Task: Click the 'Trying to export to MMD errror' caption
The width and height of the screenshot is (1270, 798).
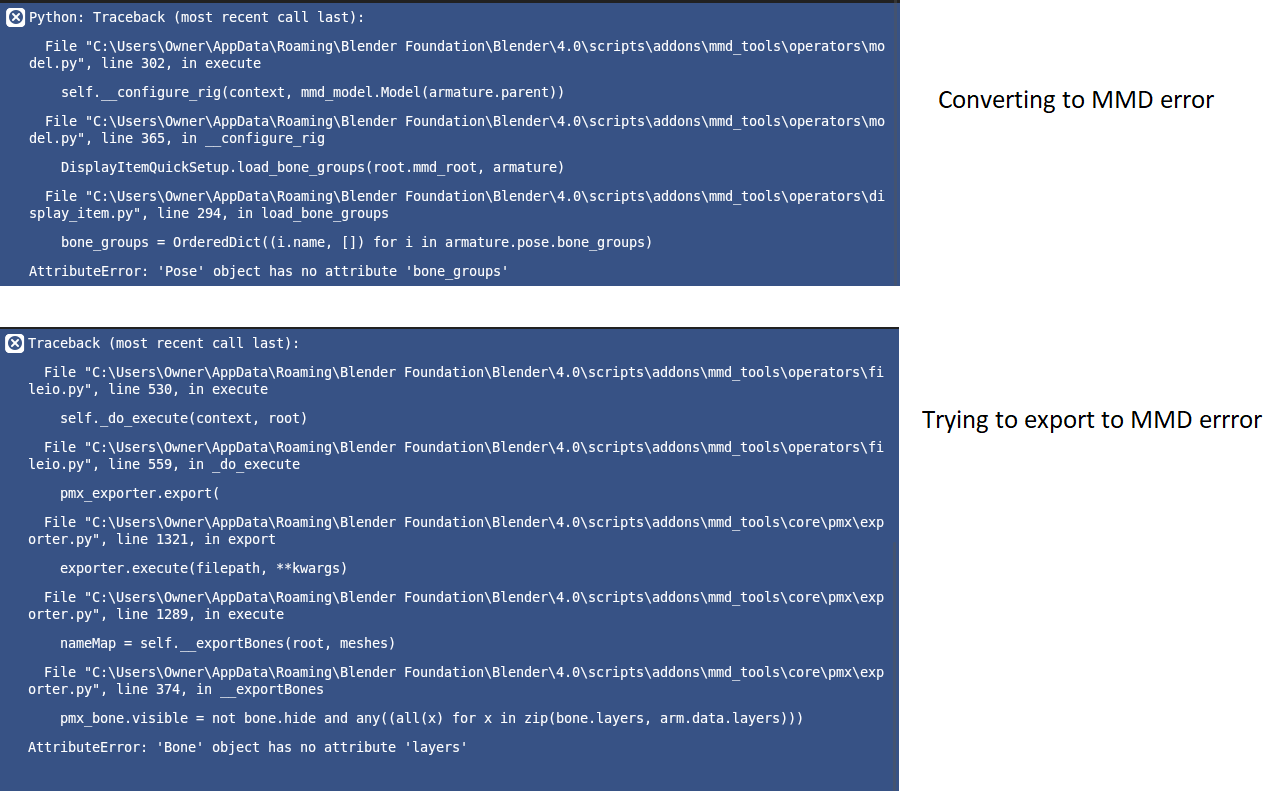Action: coord(1092,420)
